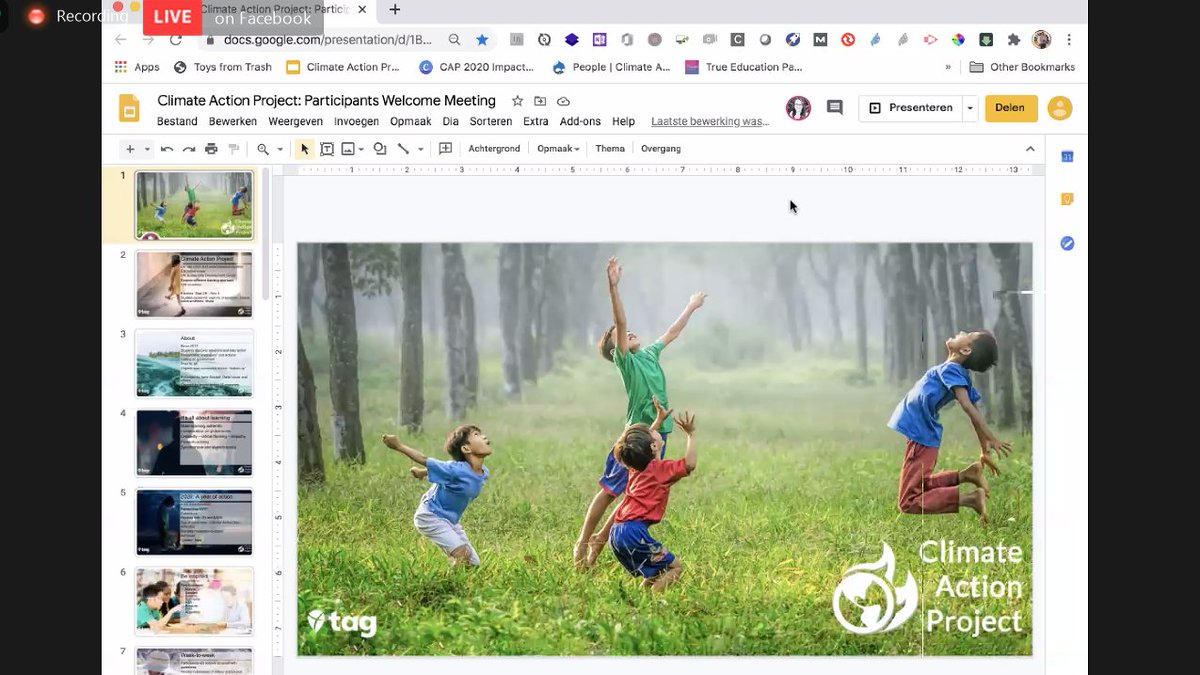Open the Achtergrond settings
Screen dimensions: 1200x675
(494, 148)
